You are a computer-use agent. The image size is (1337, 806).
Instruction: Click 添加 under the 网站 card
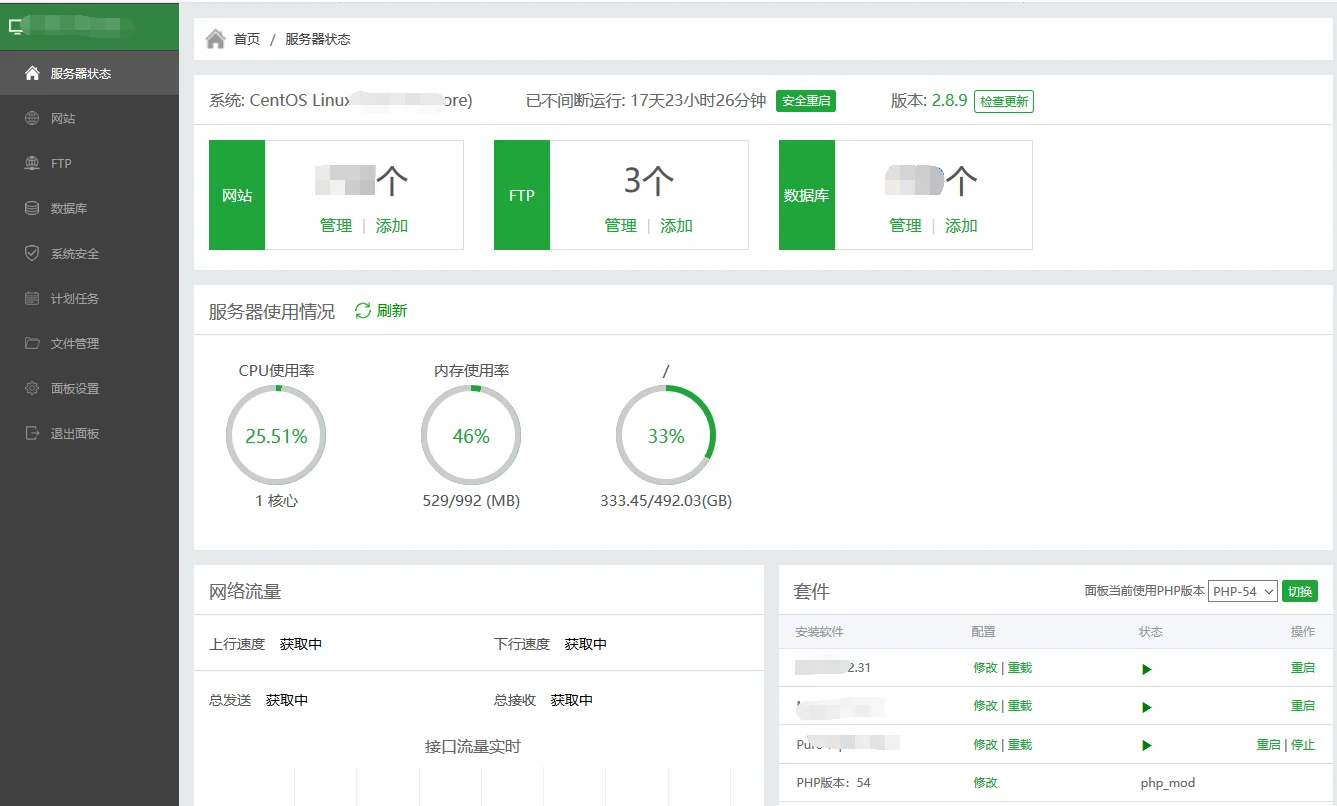pos(392,226)
